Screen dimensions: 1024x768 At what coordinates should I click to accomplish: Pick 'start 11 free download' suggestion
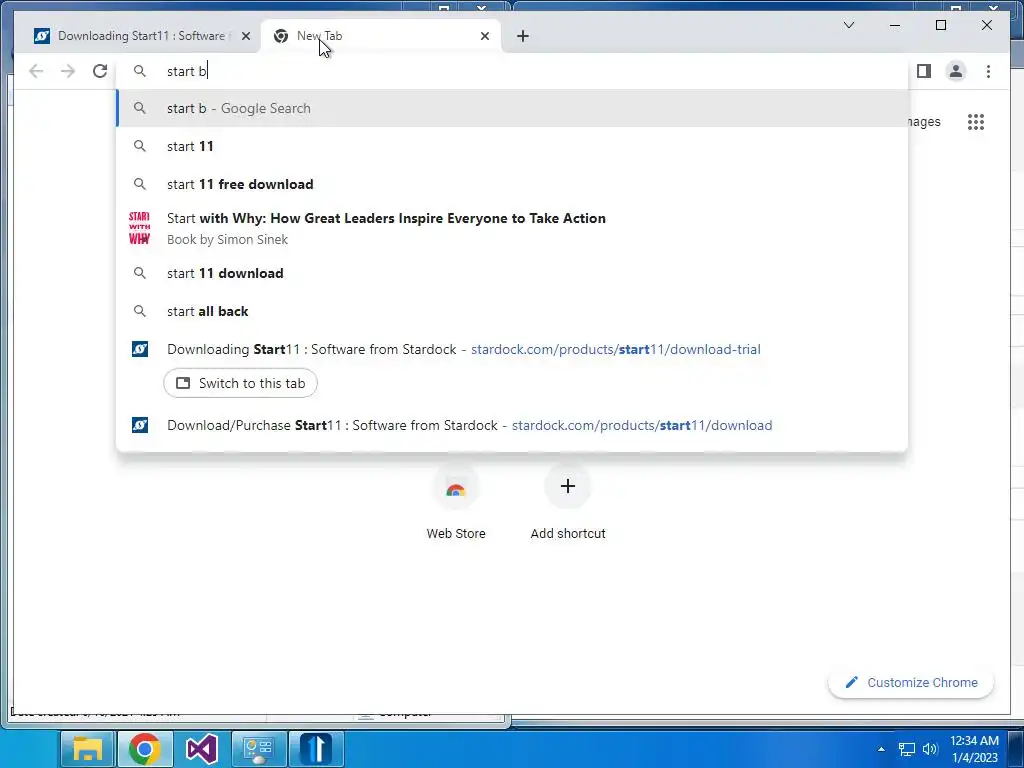pos(512,184)
